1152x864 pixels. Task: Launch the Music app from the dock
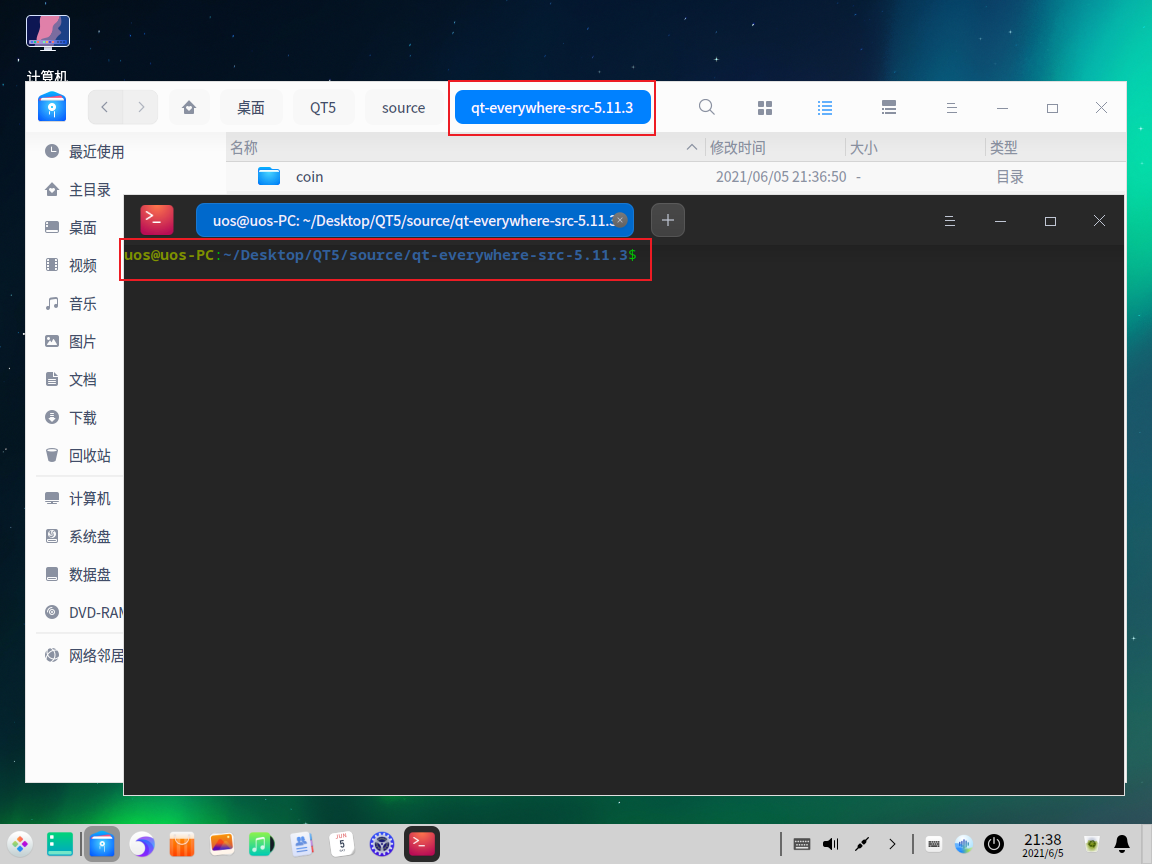tap(261, 844)
